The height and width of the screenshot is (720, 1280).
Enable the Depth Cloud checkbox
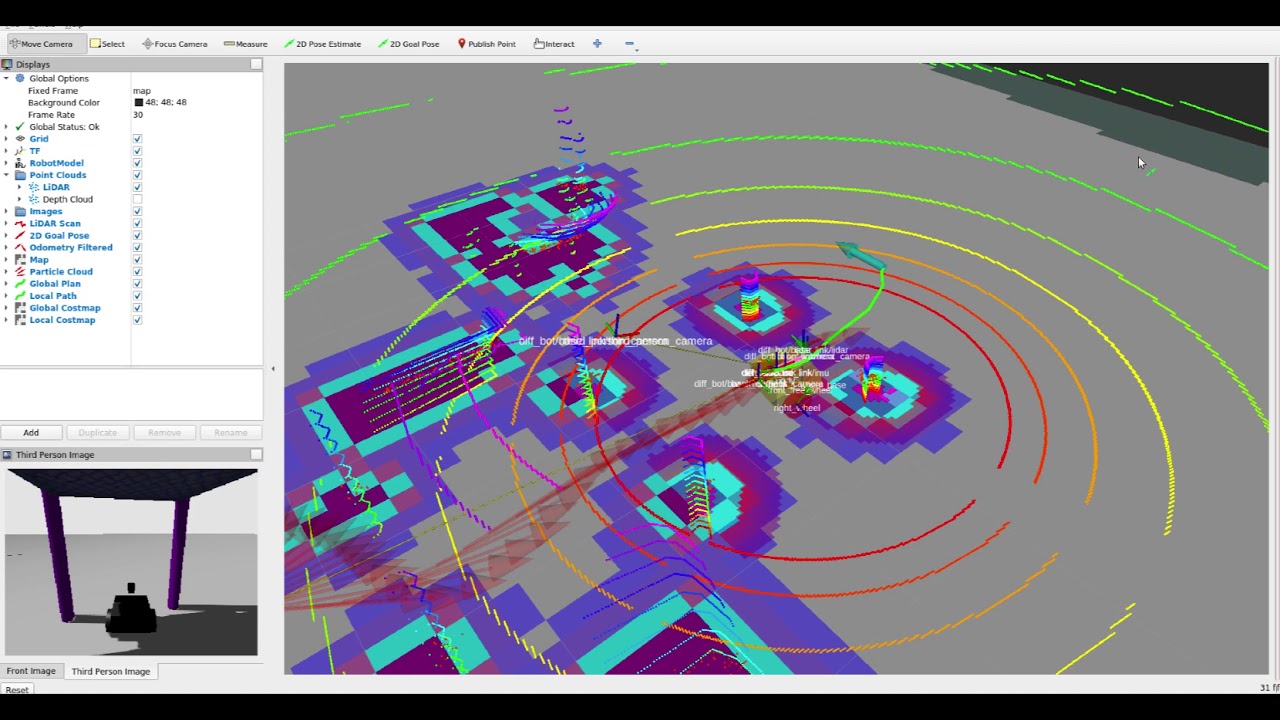(x=137, y=199)
